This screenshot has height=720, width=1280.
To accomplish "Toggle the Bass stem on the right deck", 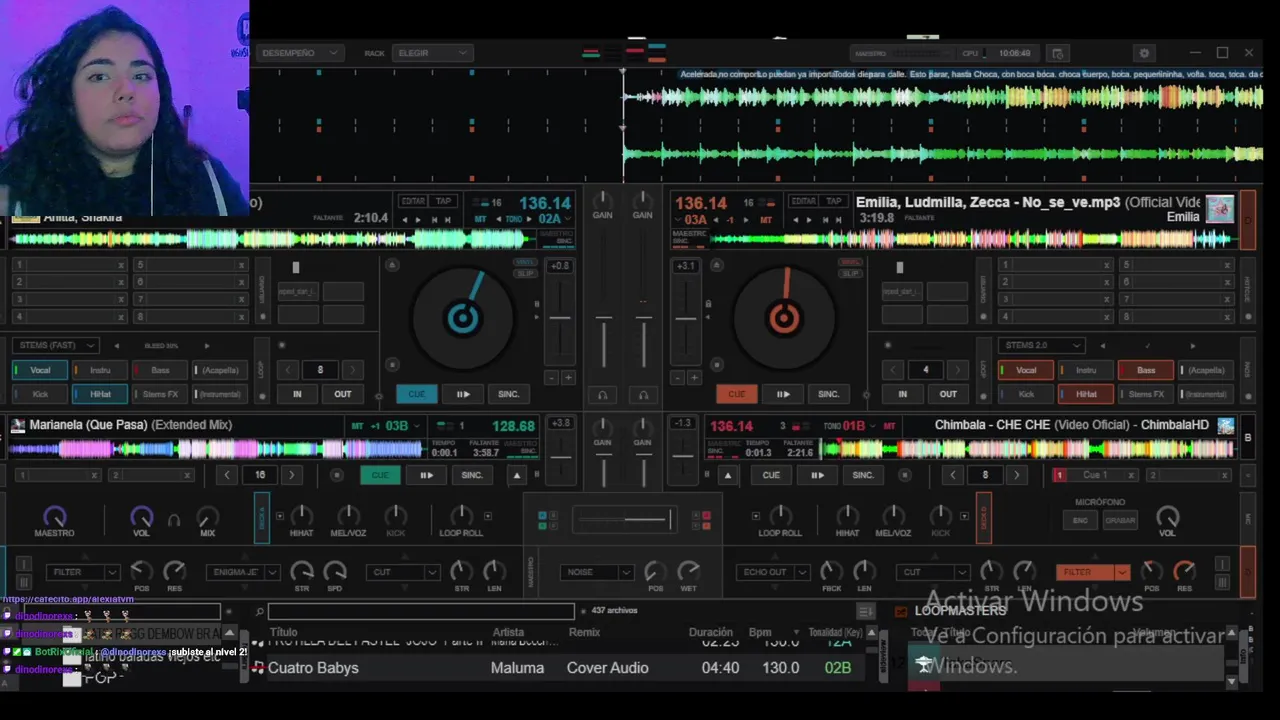I will (1146, 370).
